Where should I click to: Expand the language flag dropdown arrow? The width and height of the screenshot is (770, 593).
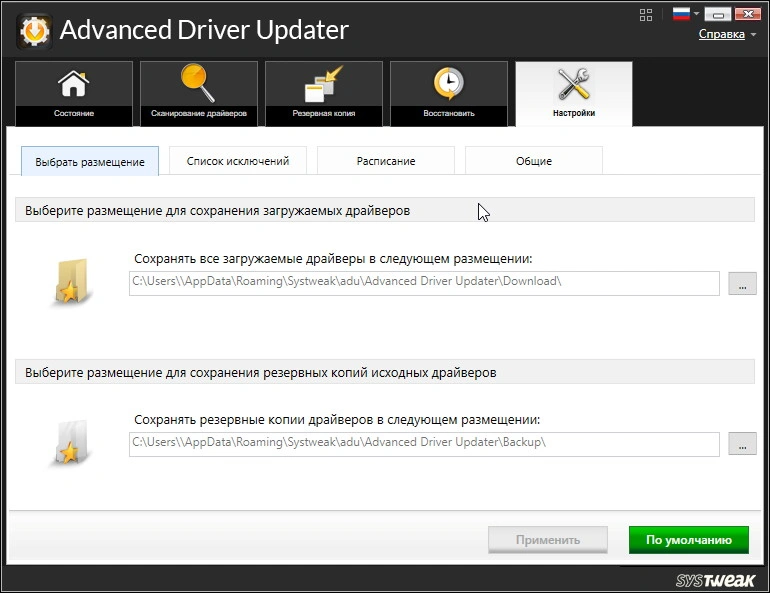(x=696, y=13)
